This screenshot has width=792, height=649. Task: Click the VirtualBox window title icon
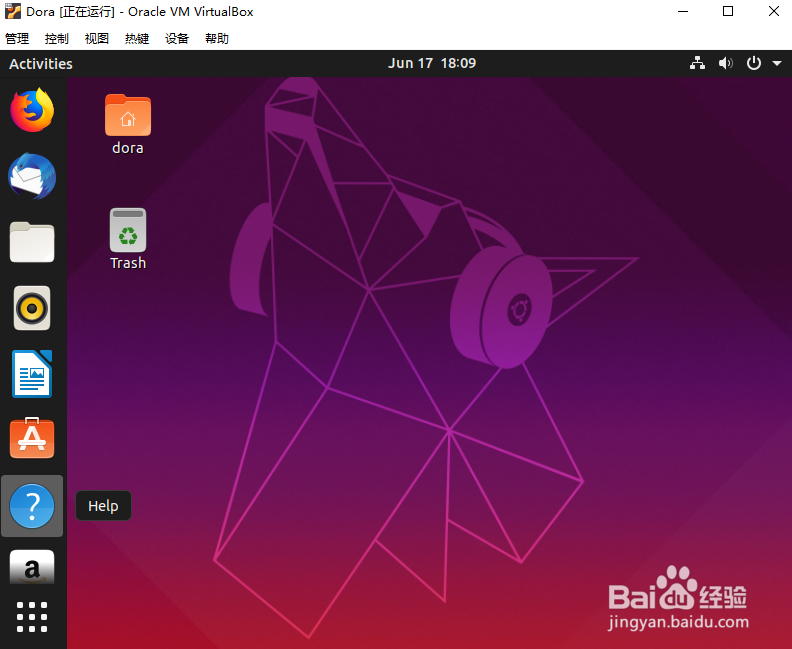click(x=13, y=11)
